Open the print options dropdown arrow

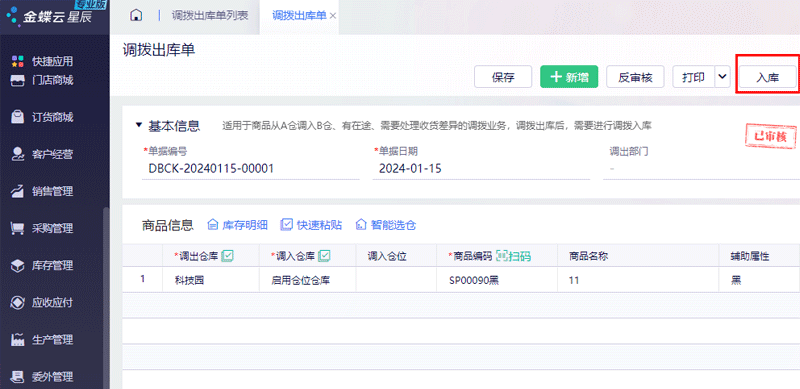[x=722, y=77]
